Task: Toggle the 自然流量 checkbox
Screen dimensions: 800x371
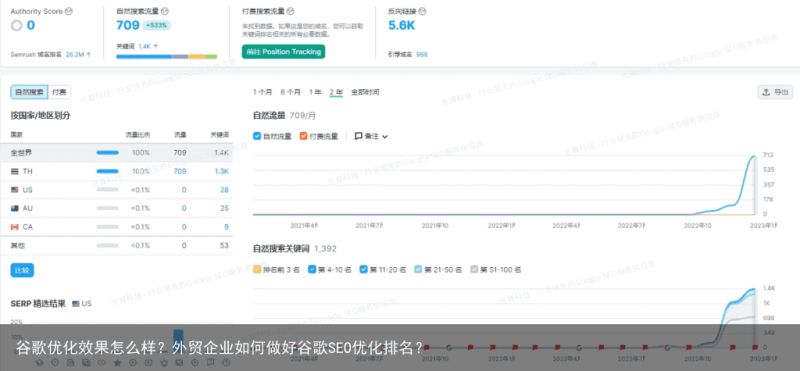Action: tap(257, 136)
